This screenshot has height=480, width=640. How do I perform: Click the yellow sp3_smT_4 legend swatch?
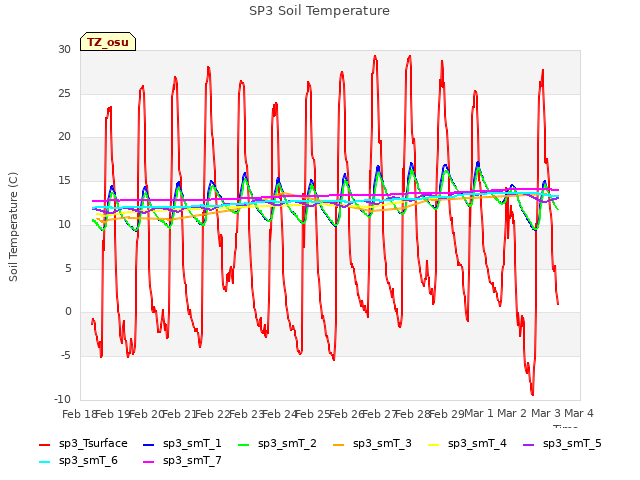tap(433, 444)
